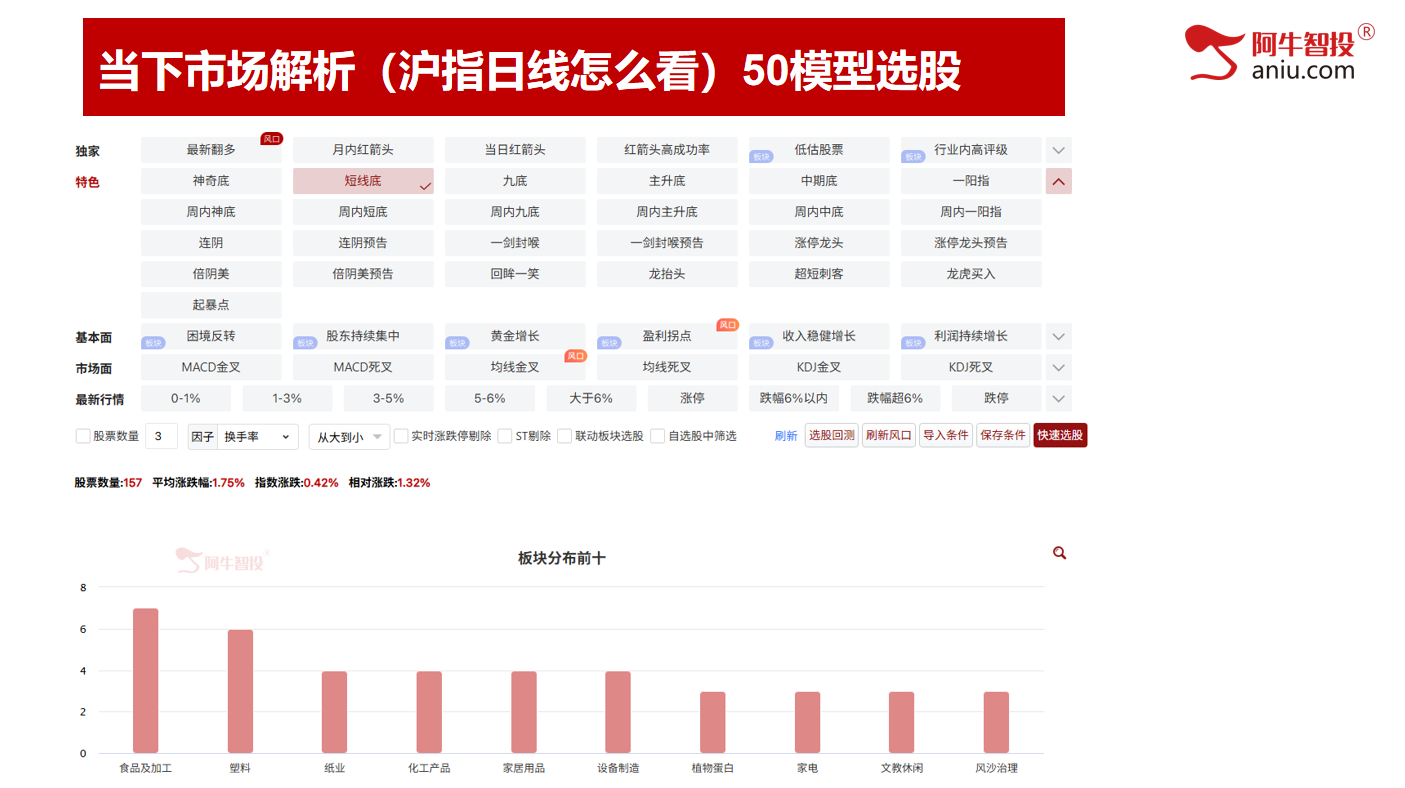This screenshot has height=788, width=1405.
Task: Select the 跌停 filter
Action: (996, 398)
